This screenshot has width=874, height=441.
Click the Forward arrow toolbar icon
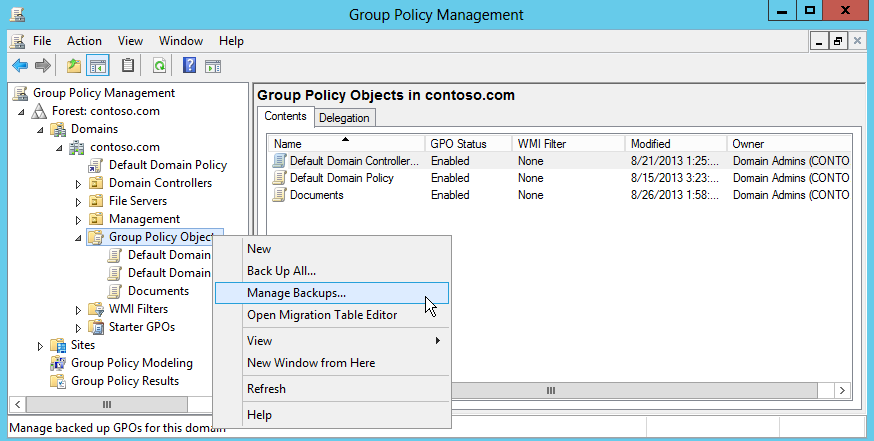tap(42, 66)
